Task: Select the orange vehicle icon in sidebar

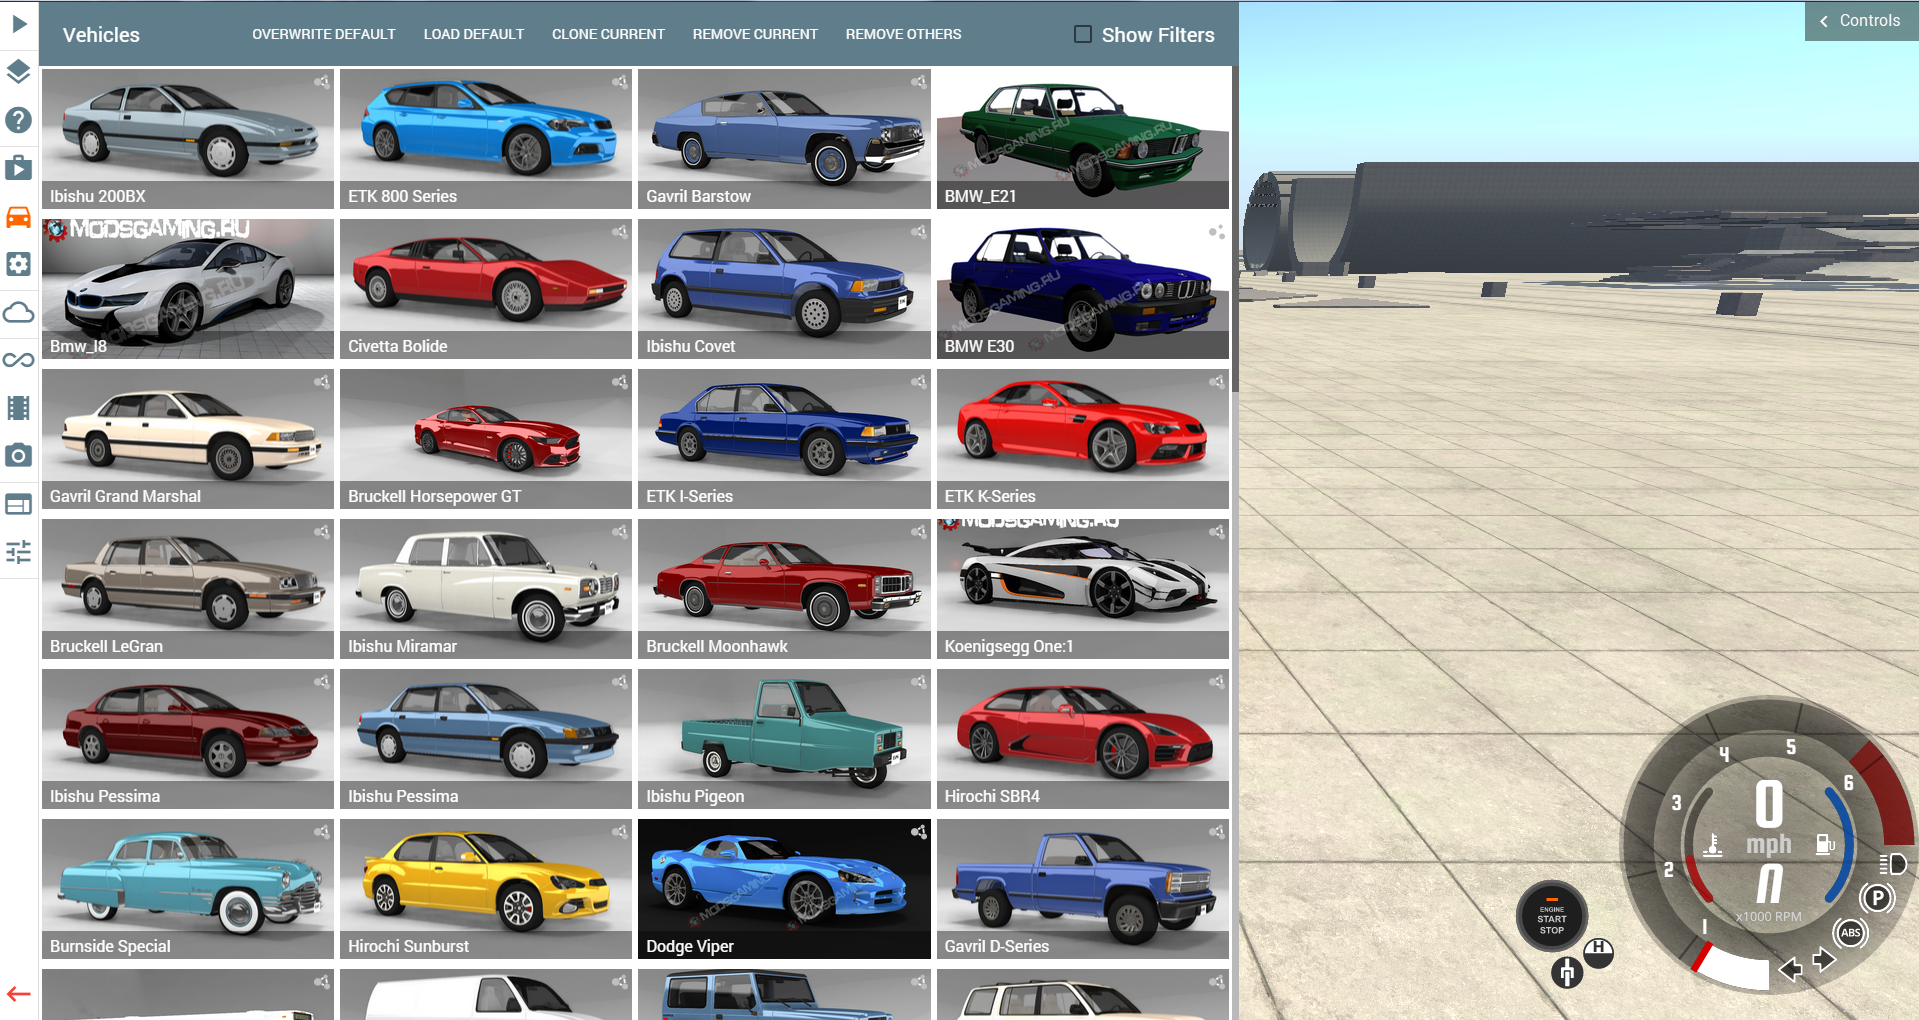Action: (19, 216)
